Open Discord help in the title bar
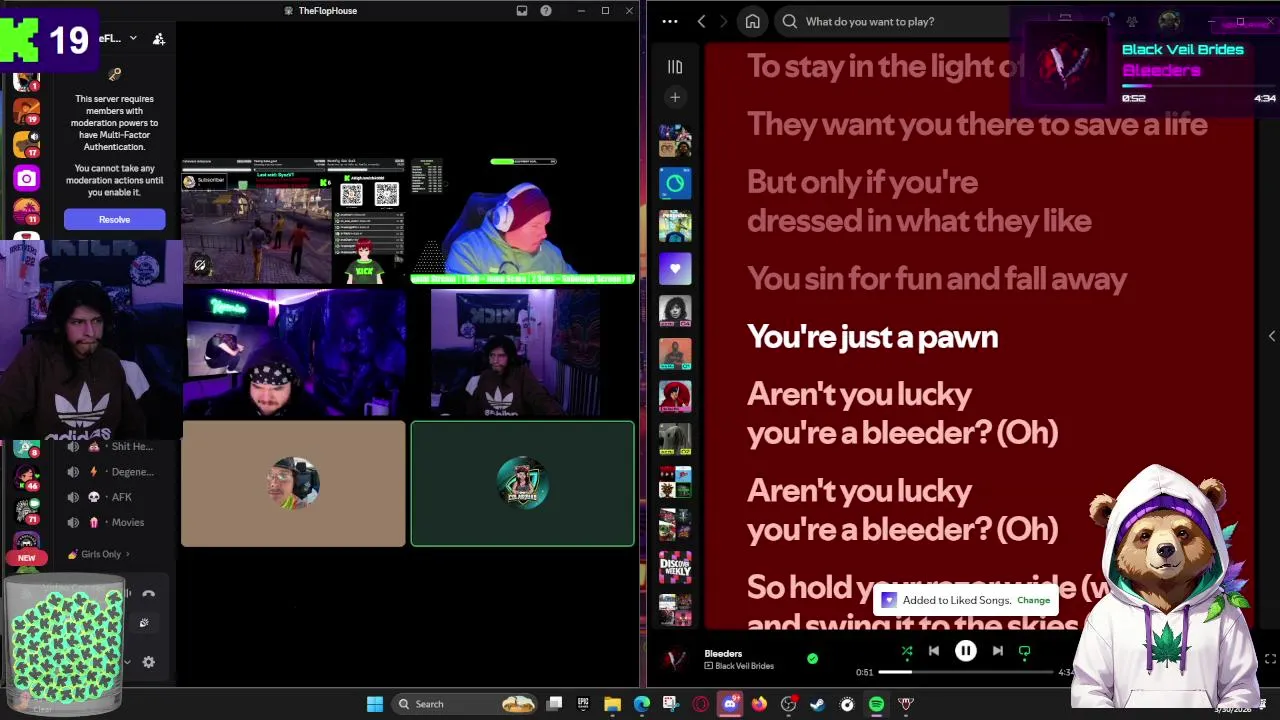The width and height of the screenshot is (1280, 720). coord(546,10)
